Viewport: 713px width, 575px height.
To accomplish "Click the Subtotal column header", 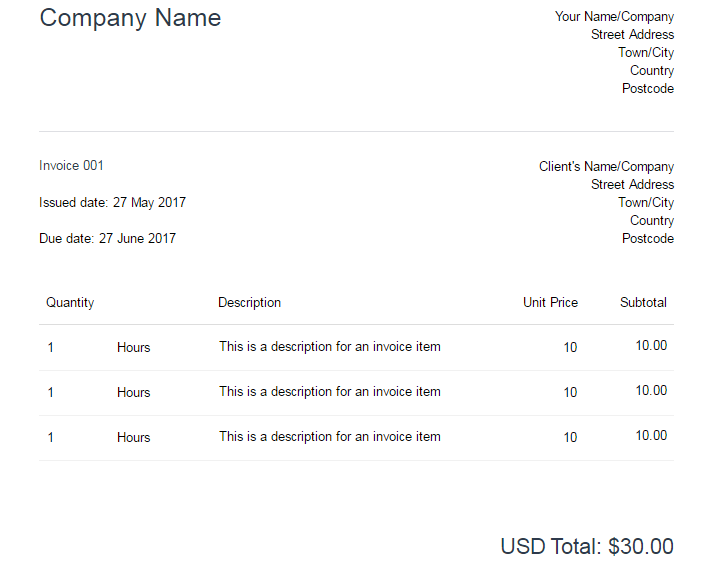I will point(643,302).
